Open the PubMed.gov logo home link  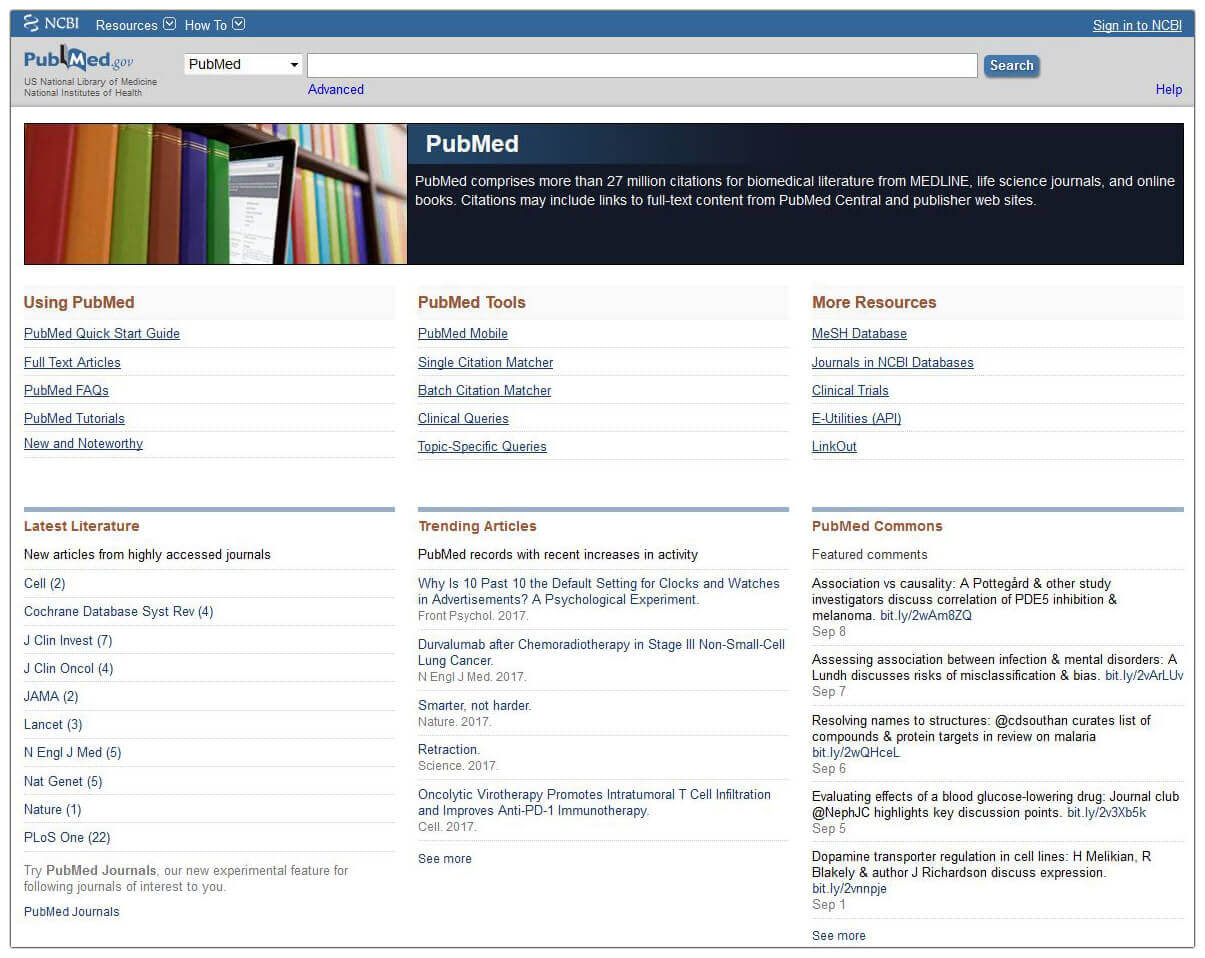[x=79, y=59]
